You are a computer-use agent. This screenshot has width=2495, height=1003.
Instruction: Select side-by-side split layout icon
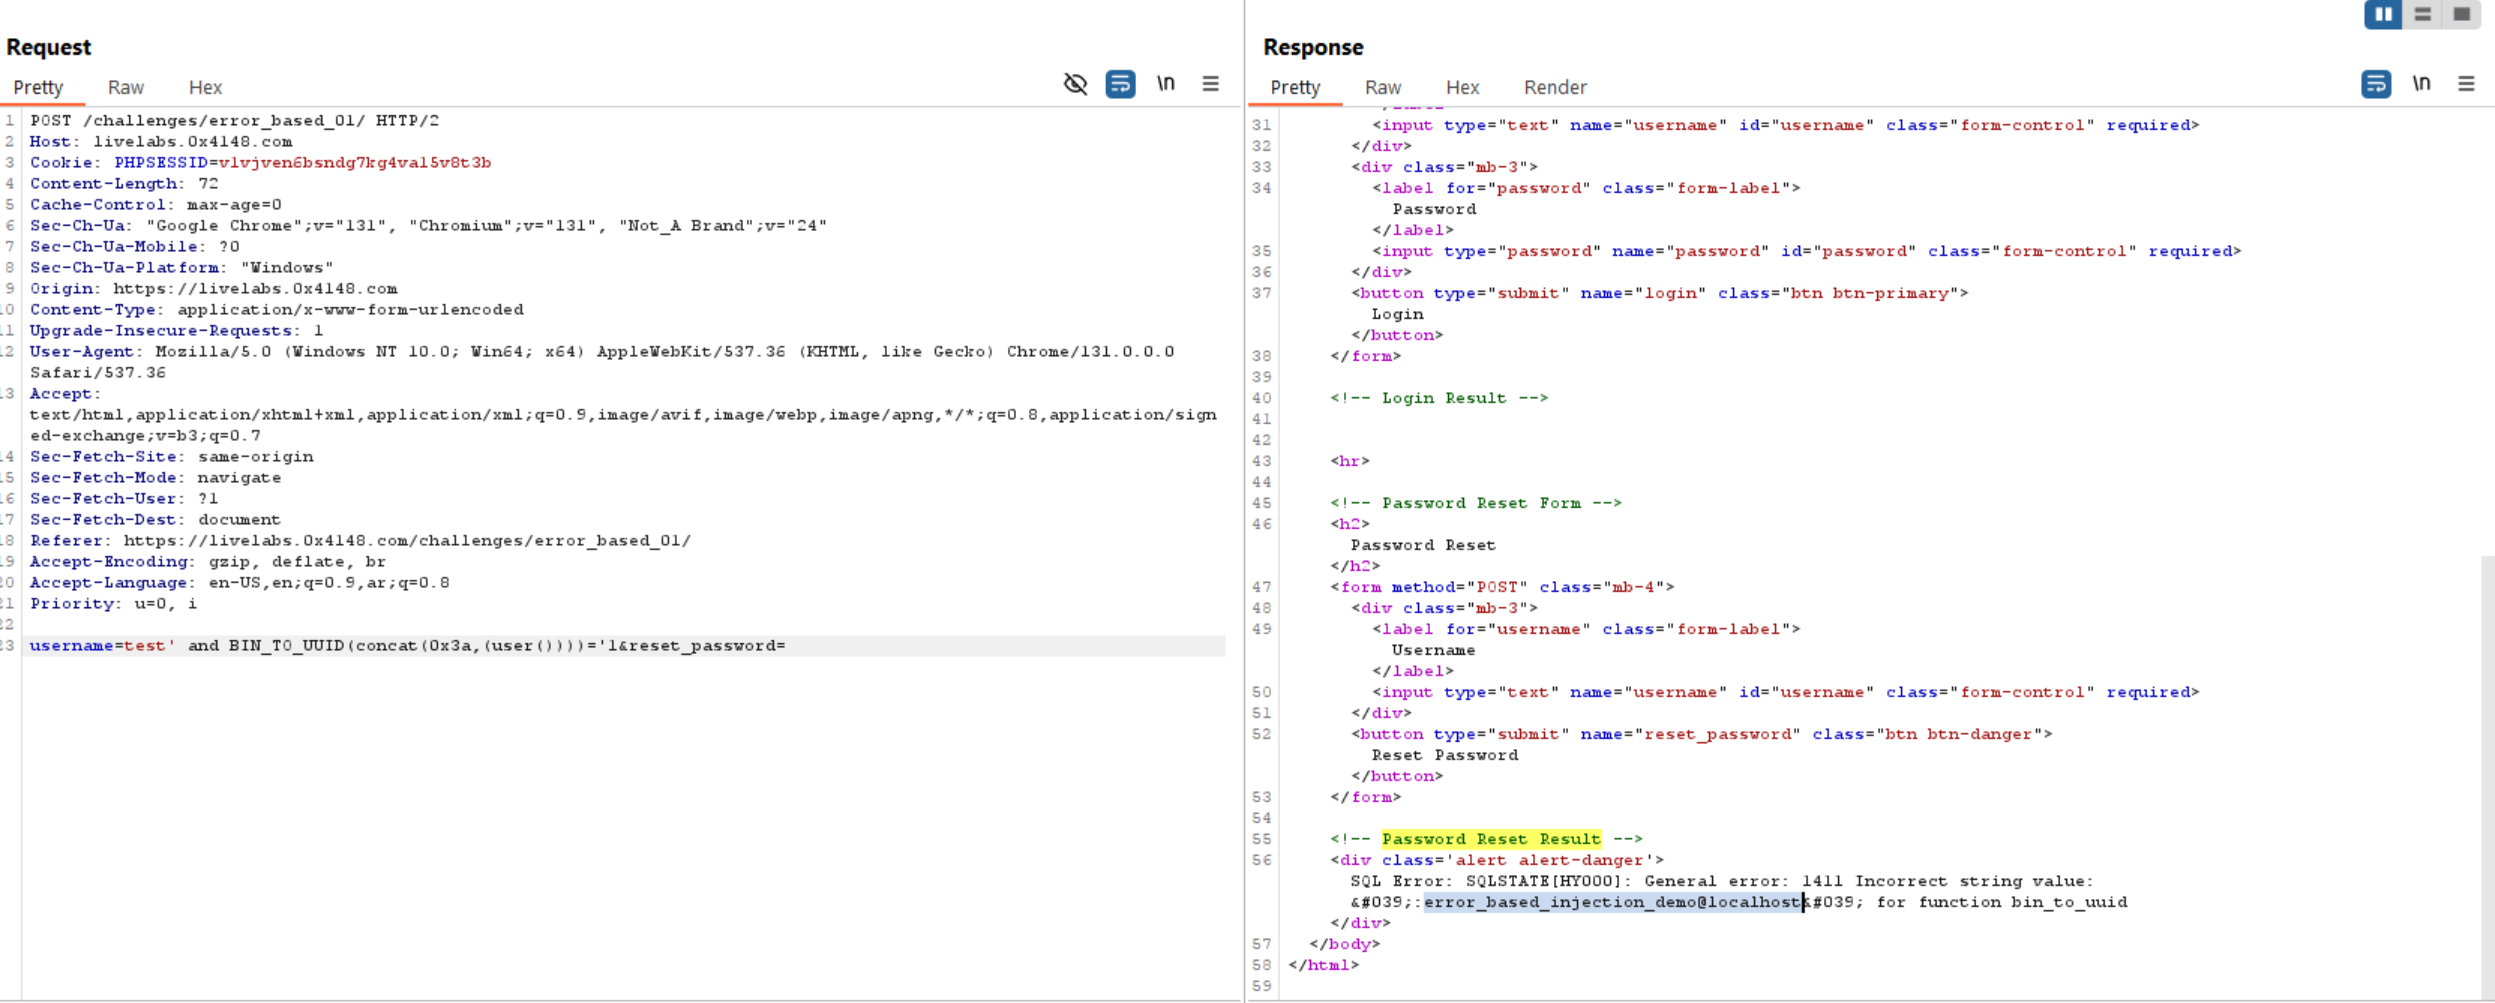pos(2383,14)
